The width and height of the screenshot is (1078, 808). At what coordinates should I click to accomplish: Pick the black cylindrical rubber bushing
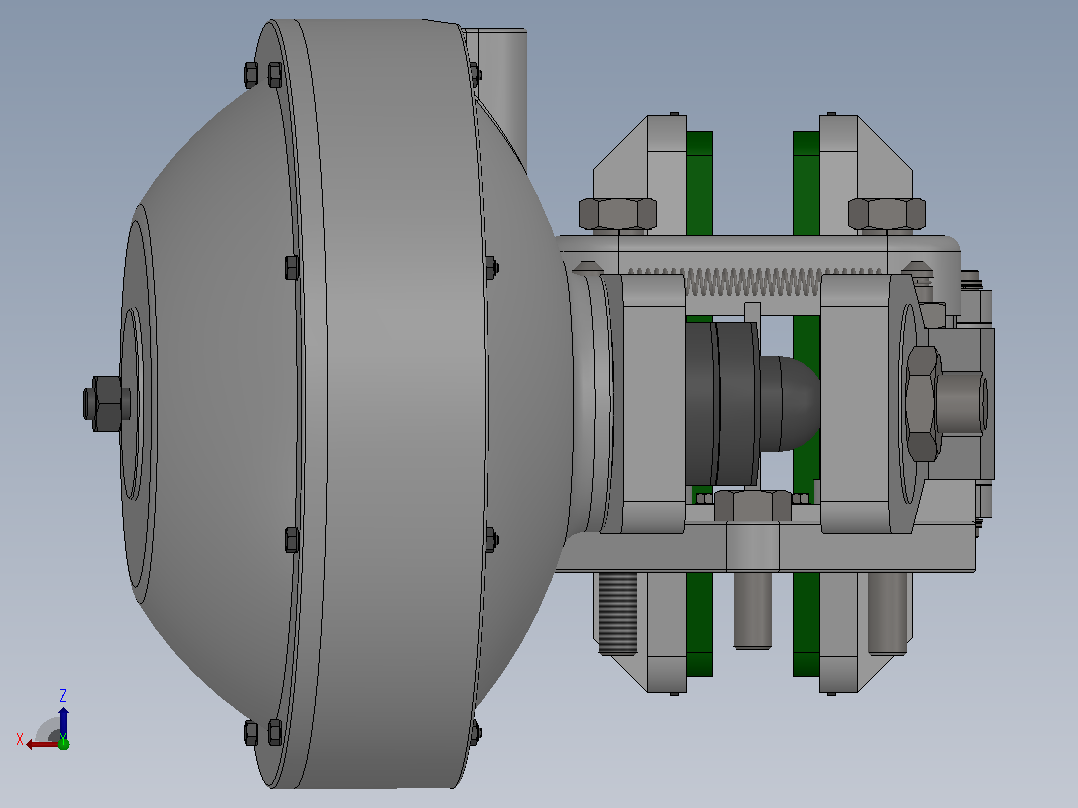coord(723,404)
